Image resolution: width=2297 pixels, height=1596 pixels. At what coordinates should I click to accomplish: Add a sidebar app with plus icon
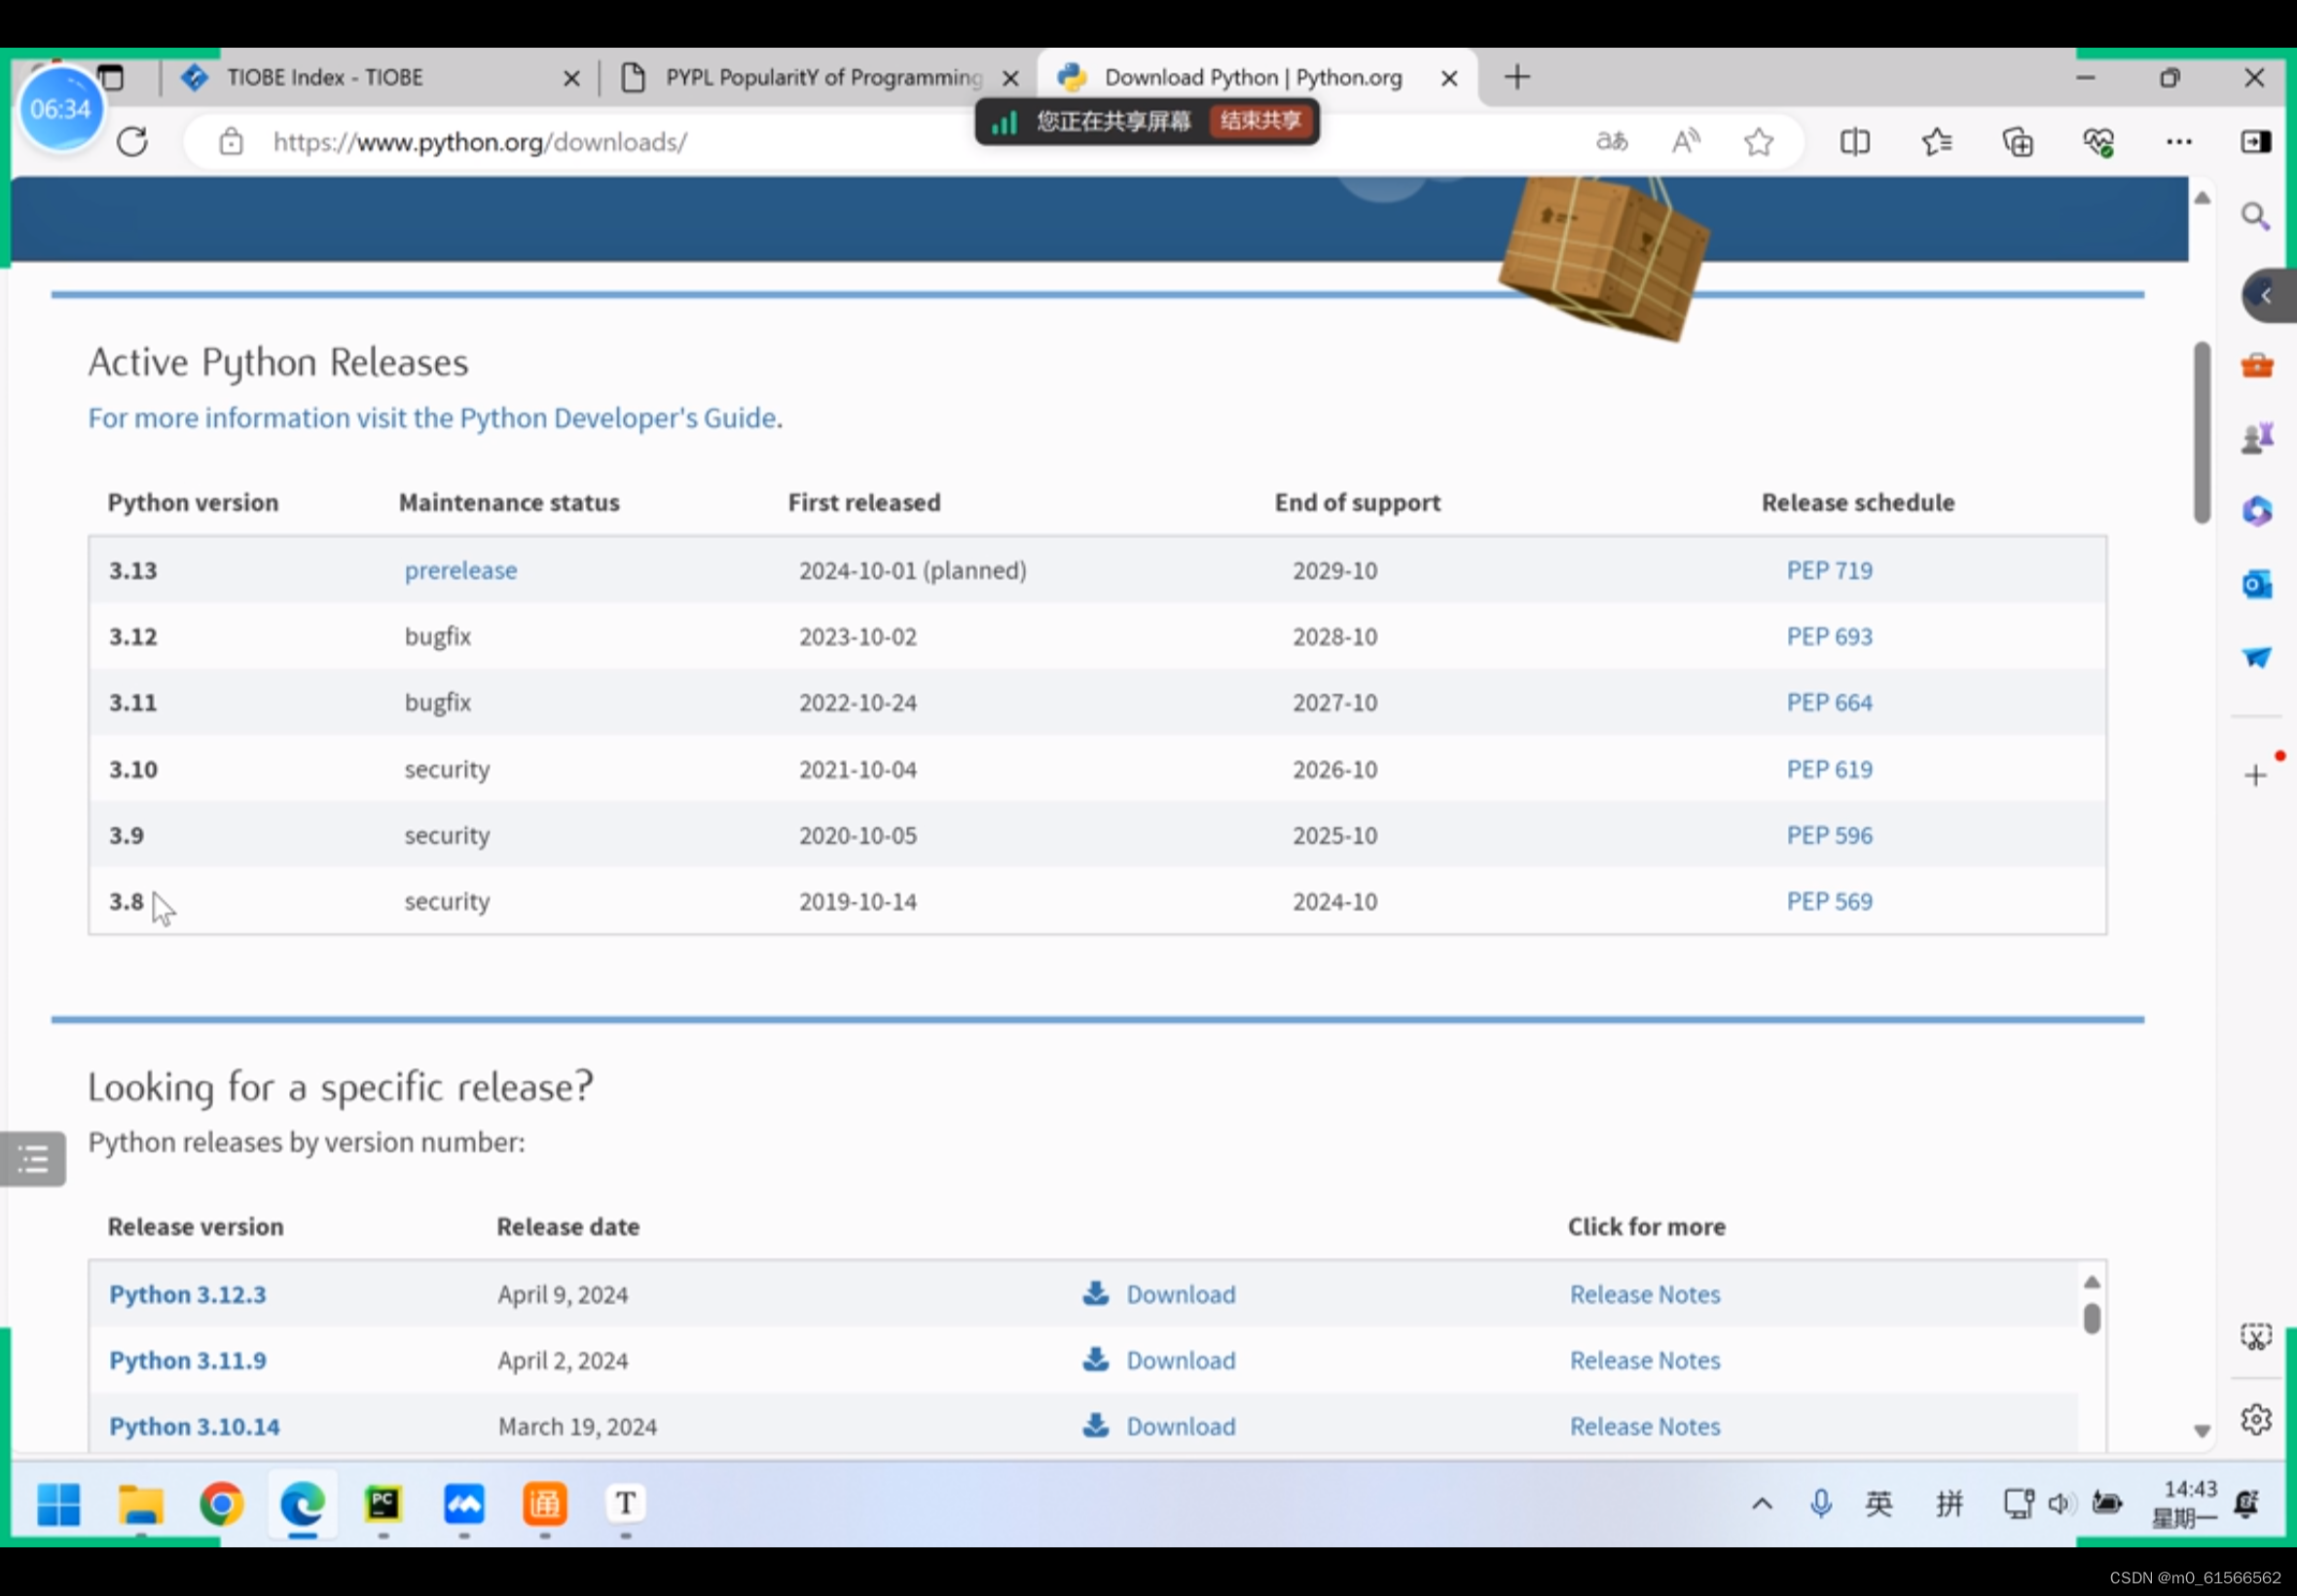(x=2255, y=775)
